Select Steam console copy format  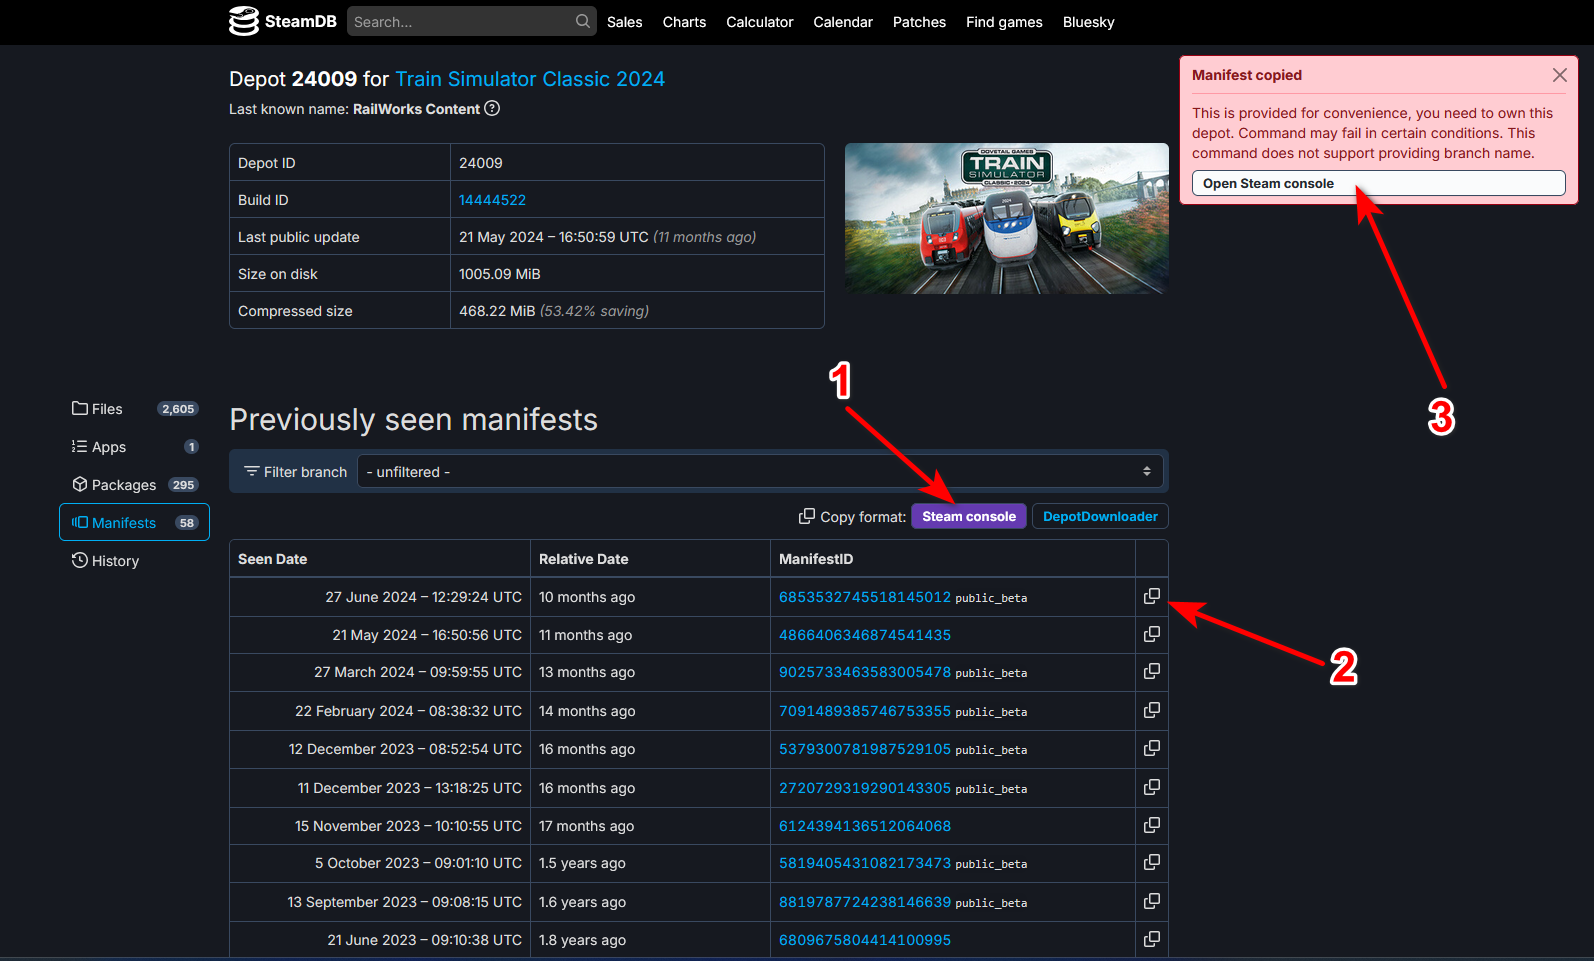pyautogui.click(x=968, y=516)
